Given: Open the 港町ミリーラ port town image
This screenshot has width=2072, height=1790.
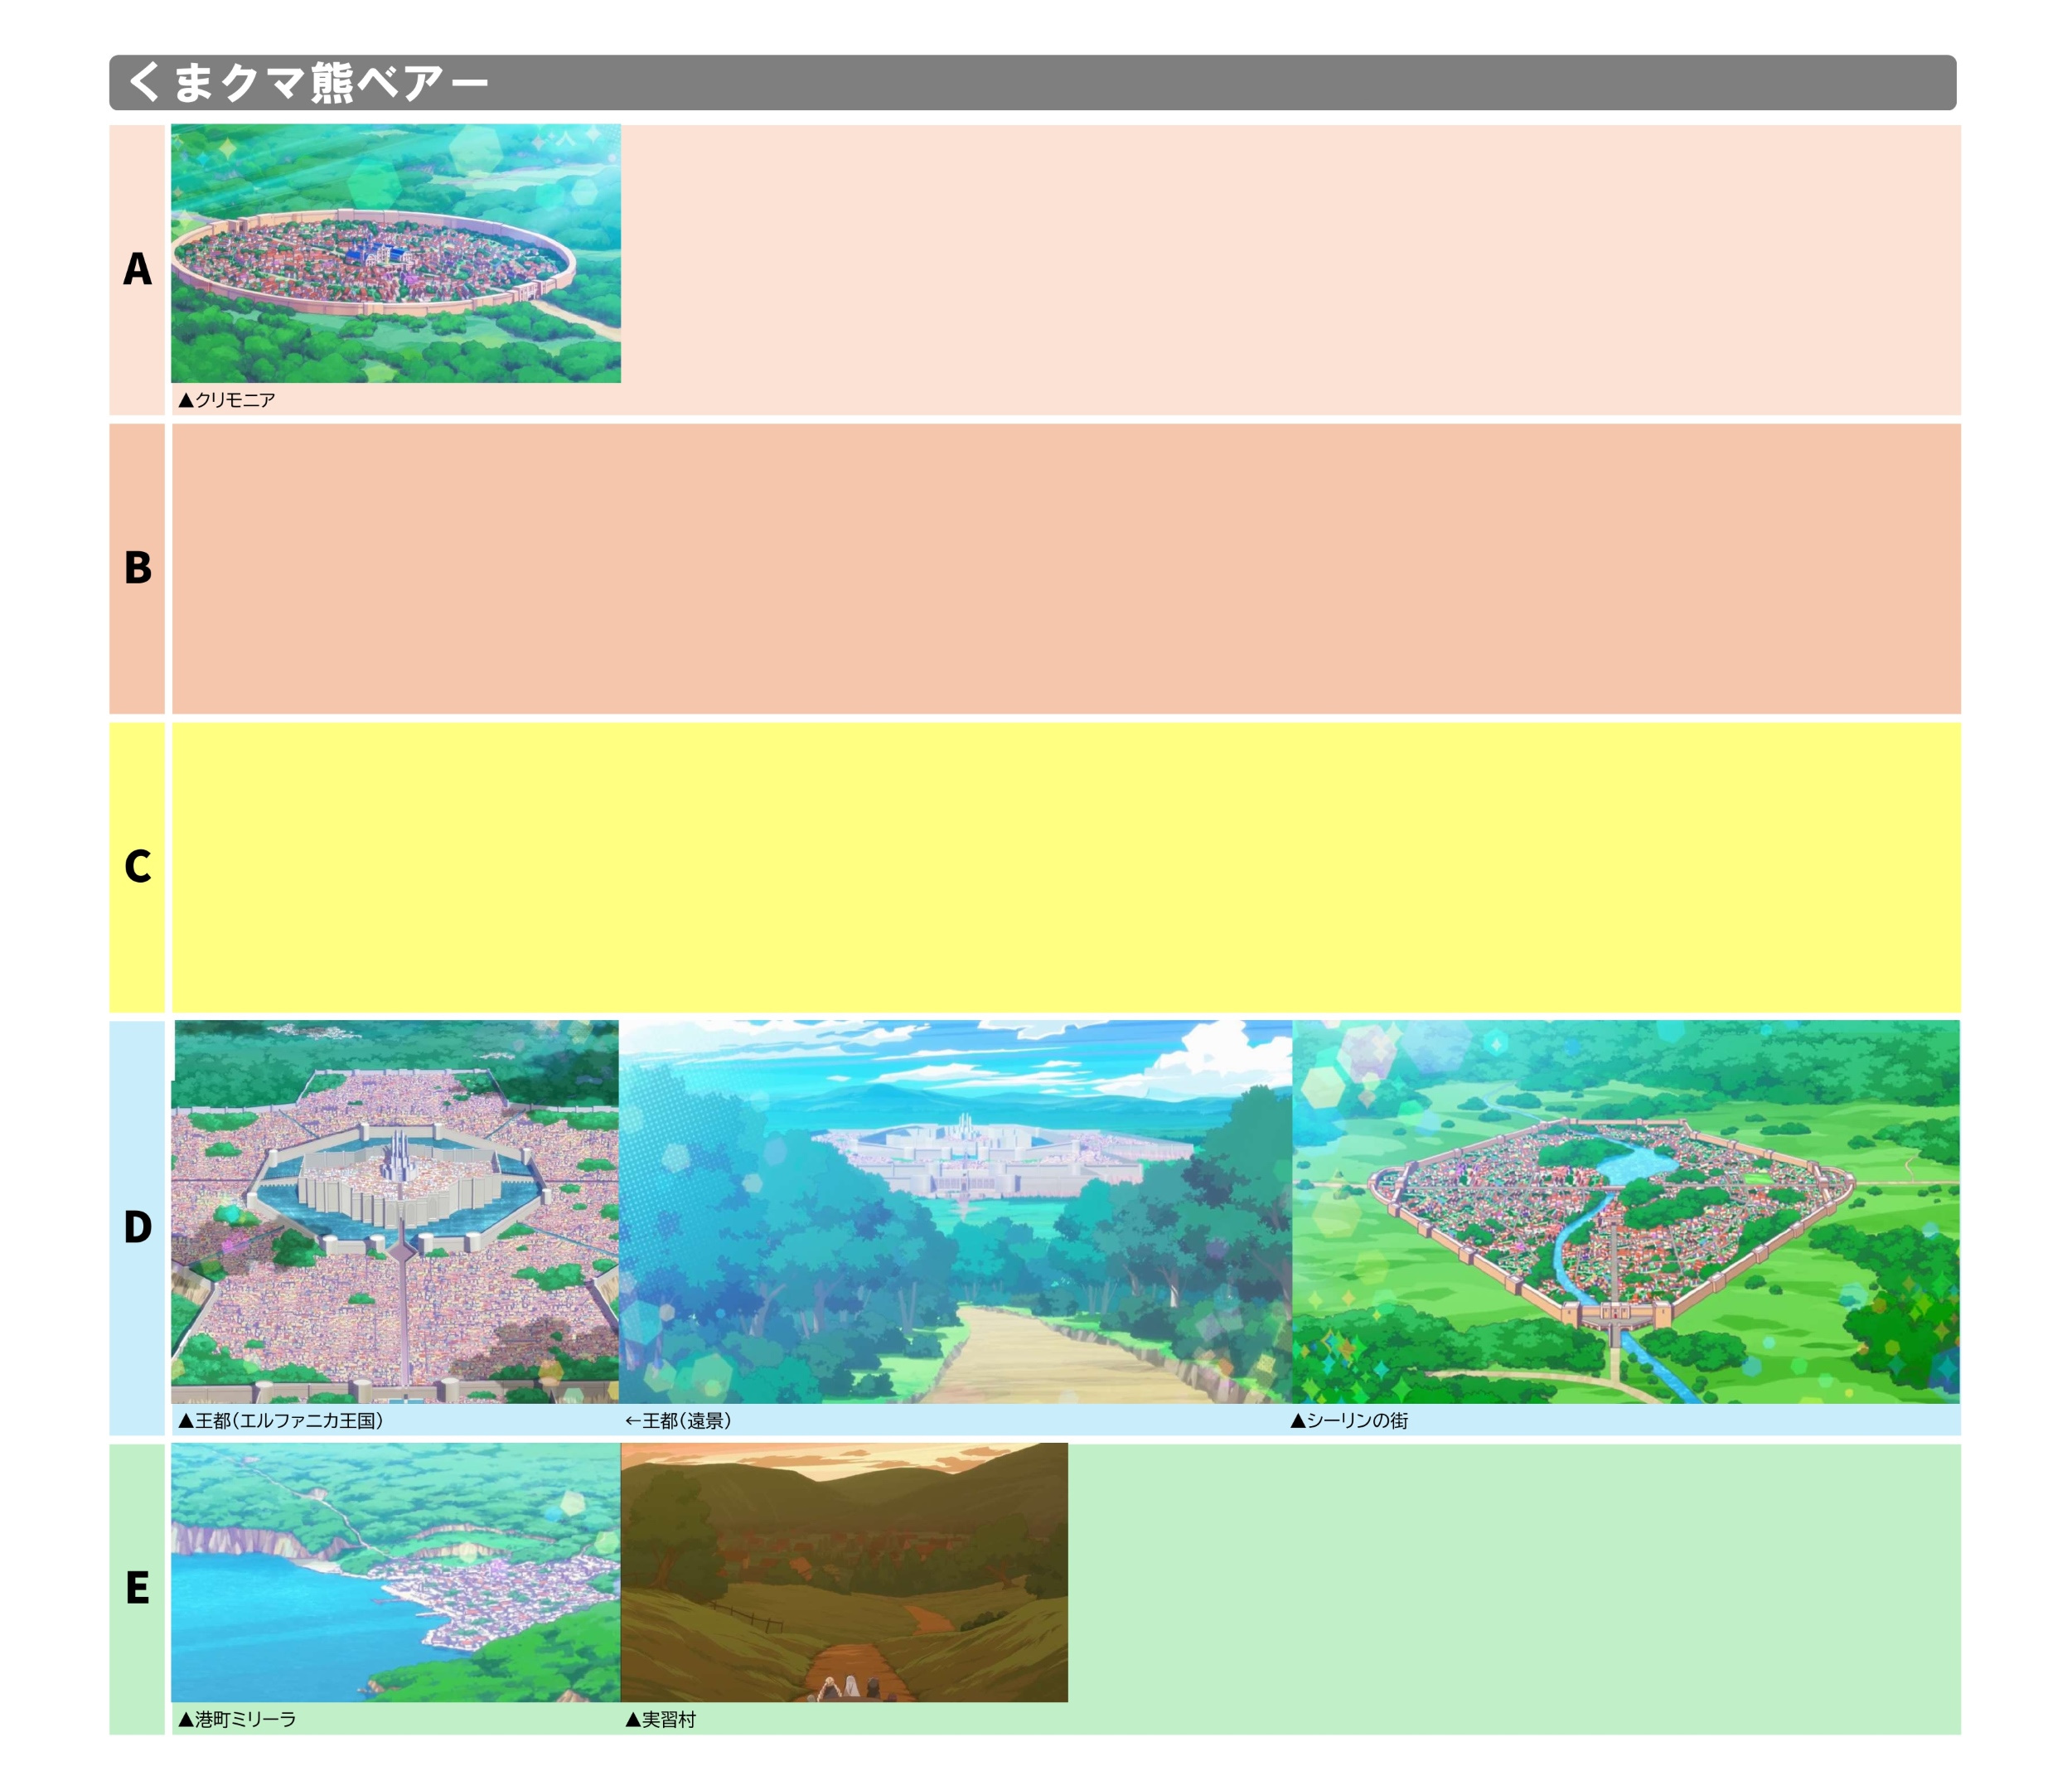Looking at the screenshot, I should tap(396, 1572).
